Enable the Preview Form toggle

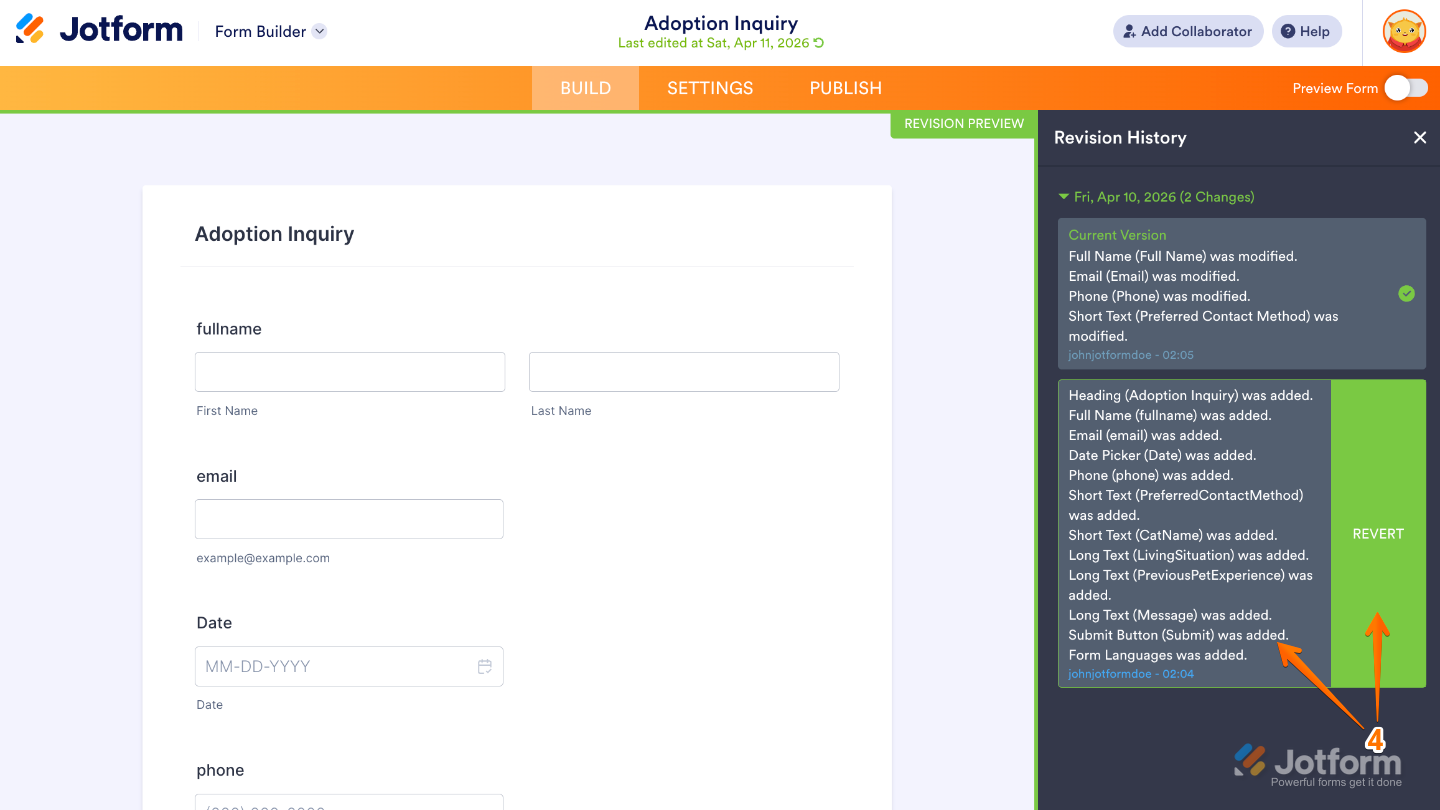coord(1406,88)
